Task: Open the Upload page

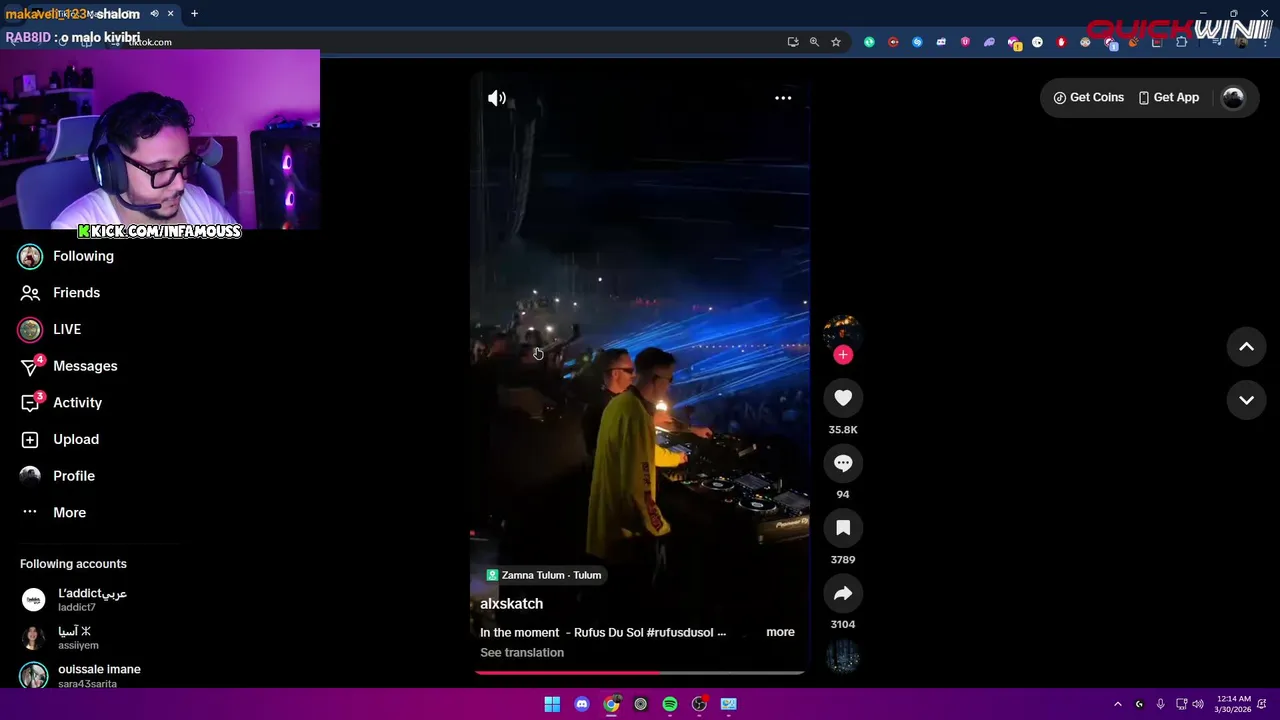Action: [61, 439]
